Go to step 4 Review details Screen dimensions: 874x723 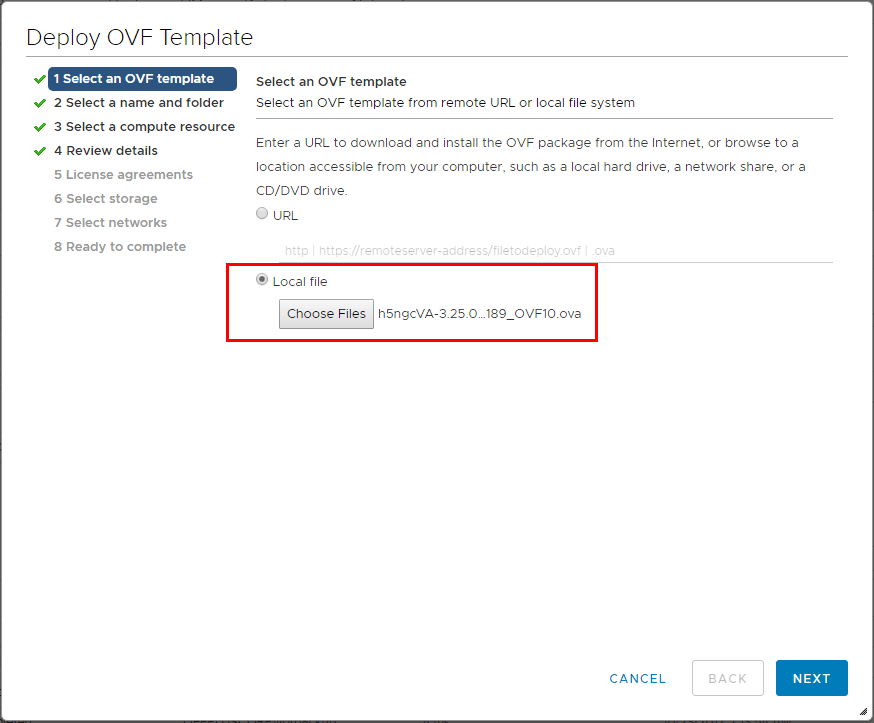[106, 151]
